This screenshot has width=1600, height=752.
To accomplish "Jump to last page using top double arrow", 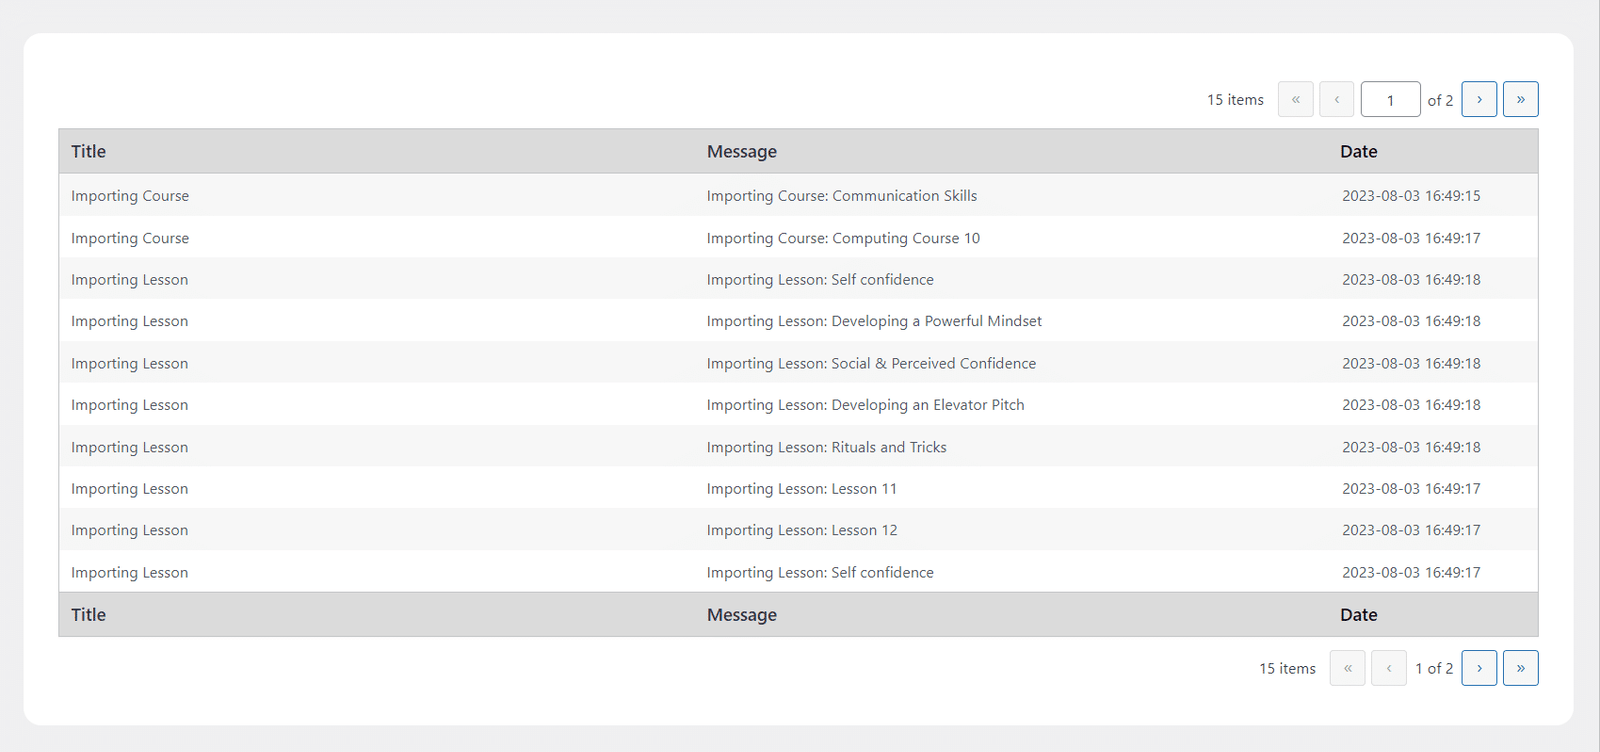I will (x=1520, y=99).
